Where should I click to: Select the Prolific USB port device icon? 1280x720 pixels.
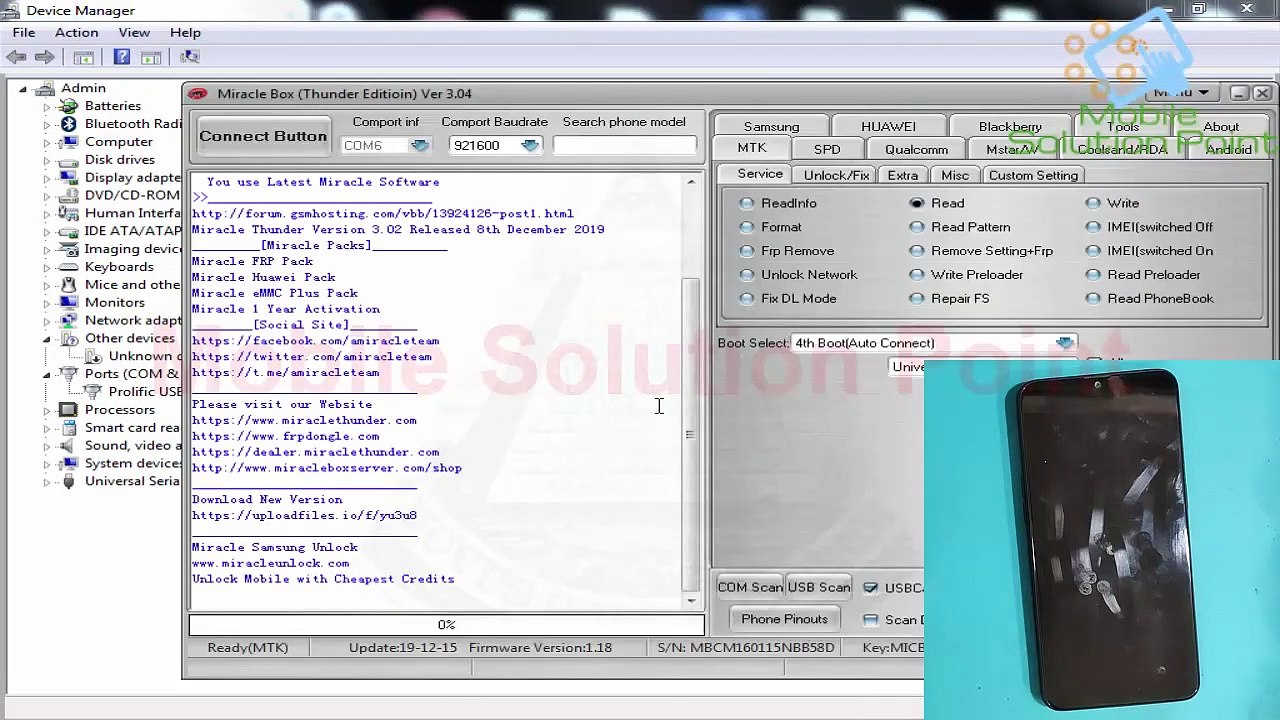coord(92,392)
